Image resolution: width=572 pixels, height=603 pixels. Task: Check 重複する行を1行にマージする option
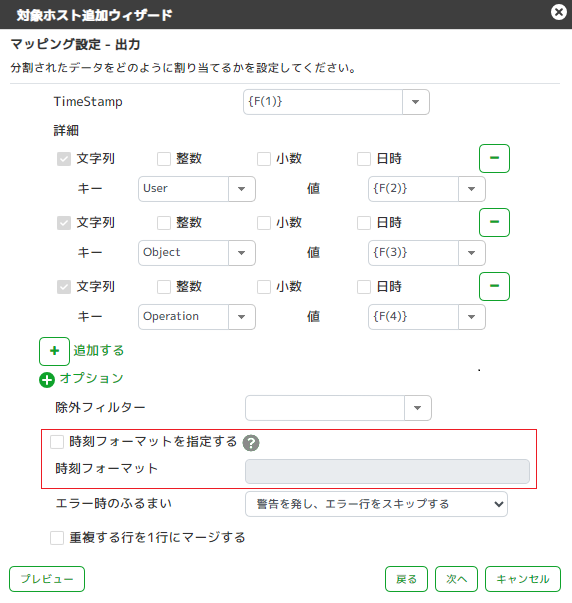click(x=57, y=538)
